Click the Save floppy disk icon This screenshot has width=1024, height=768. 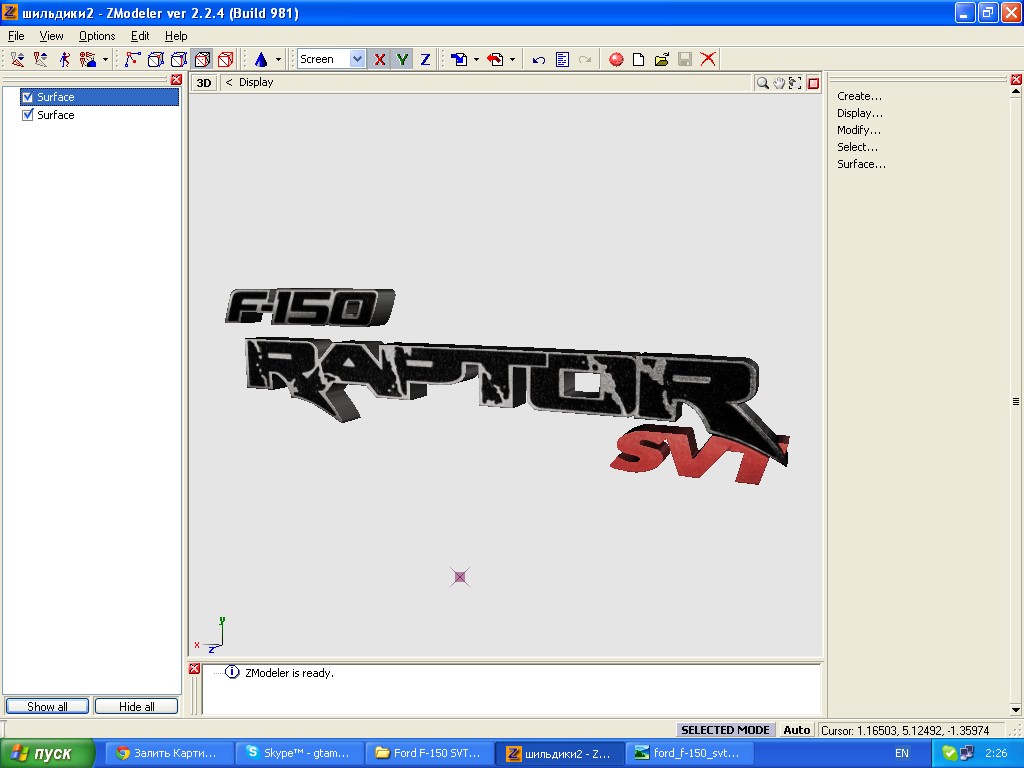(685, 59)
